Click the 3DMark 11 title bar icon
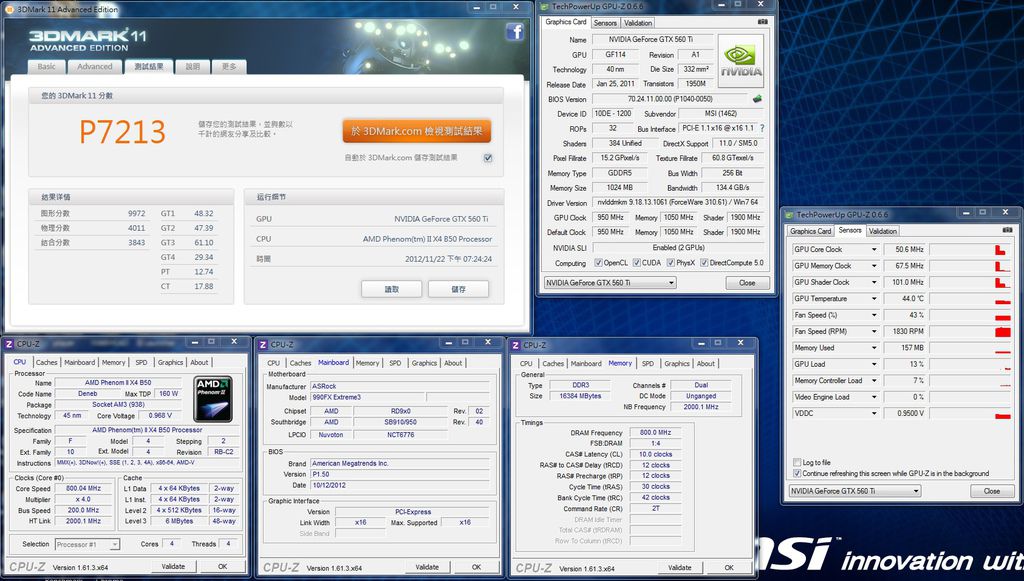Image resolution: width=1024 pixels, height=581 pixels. coord(9,9)
